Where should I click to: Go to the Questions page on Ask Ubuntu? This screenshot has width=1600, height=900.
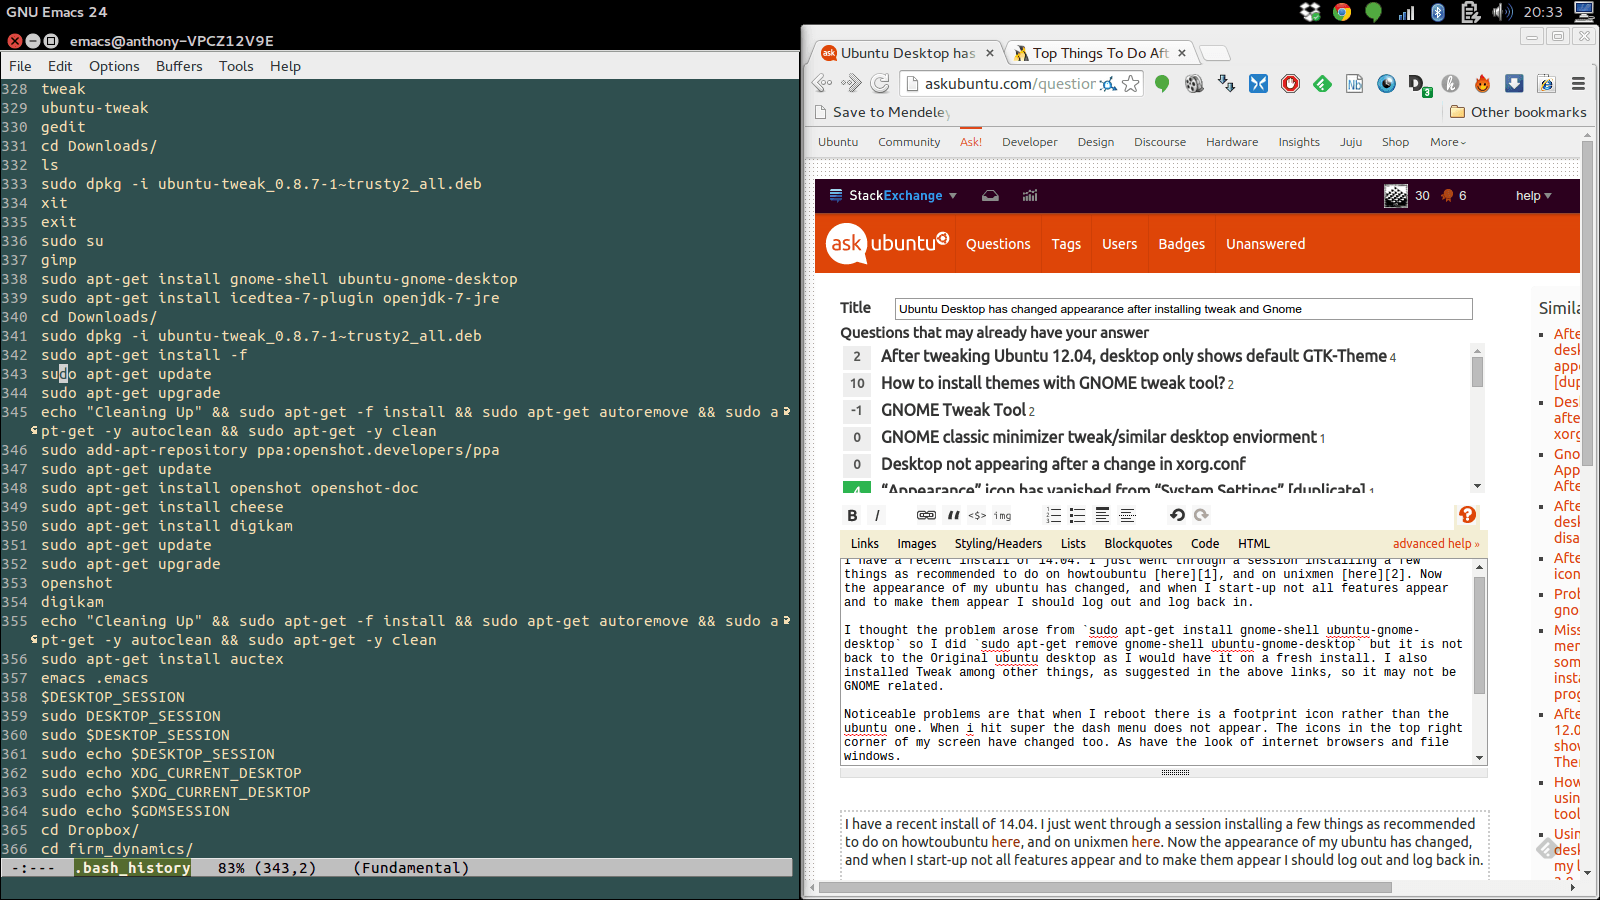point(998,244)
